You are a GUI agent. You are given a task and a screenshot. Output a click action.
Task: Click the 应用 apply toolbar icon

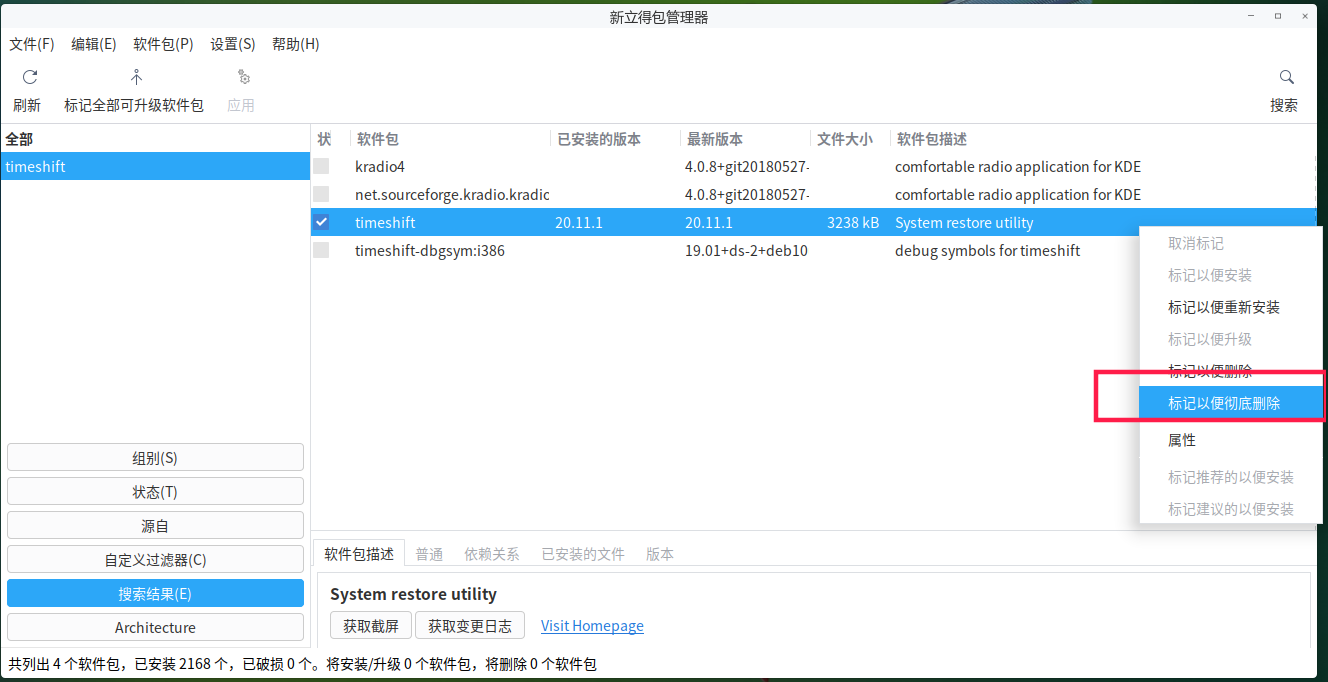242,77
